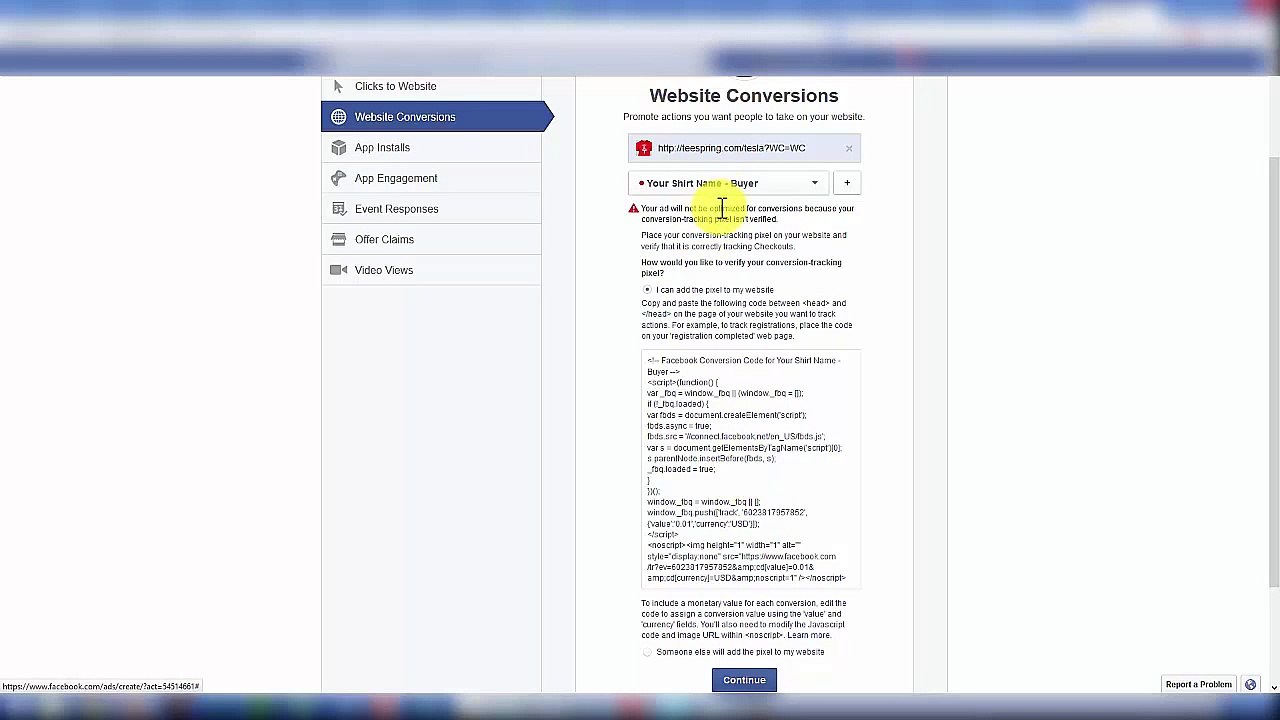Click the 'Place your conversion-tracking pixel' text

pos(744,241)
